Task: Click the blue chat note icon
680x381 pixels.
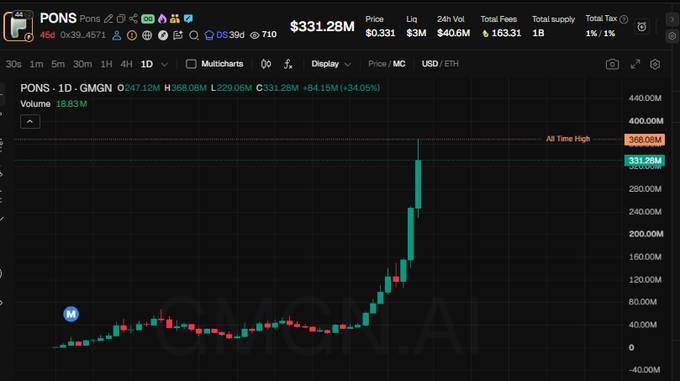Action: tap(188, 19)
